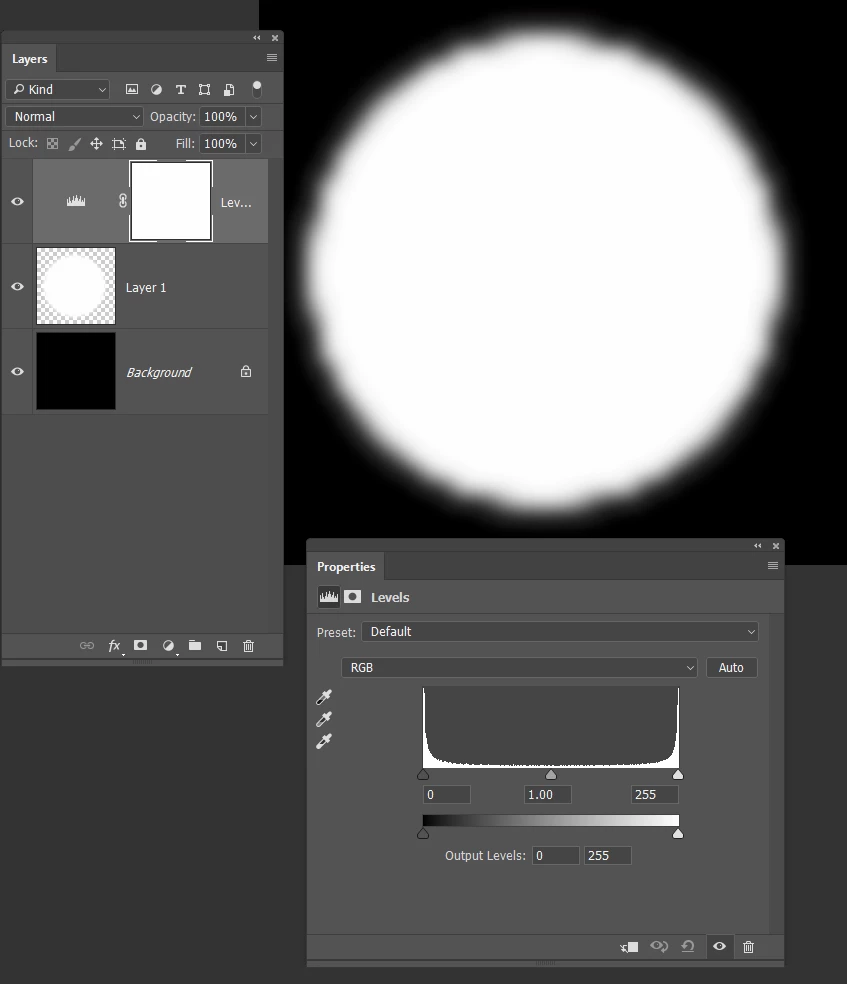The image size is (847, 984).
Task: Lock all attributes padlock icon
Action: pyautogui.click(x=141, y=144)
